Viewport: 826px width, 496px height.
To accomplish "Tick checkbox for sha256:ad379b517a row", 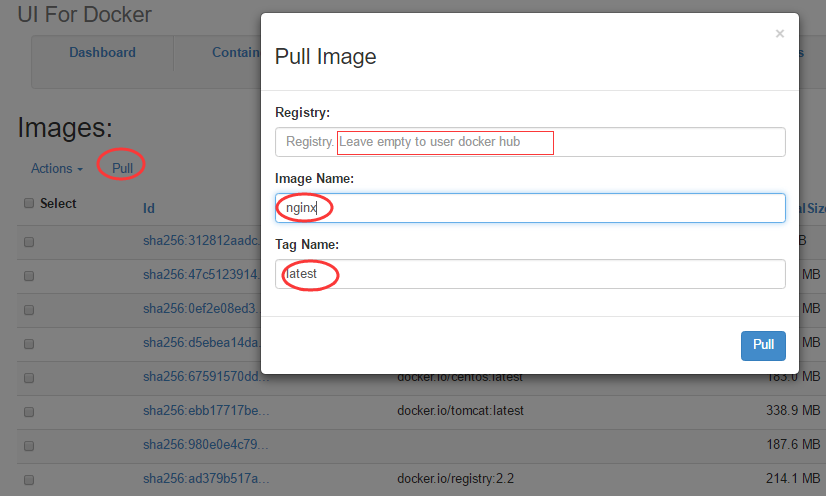I will (29, 480).
